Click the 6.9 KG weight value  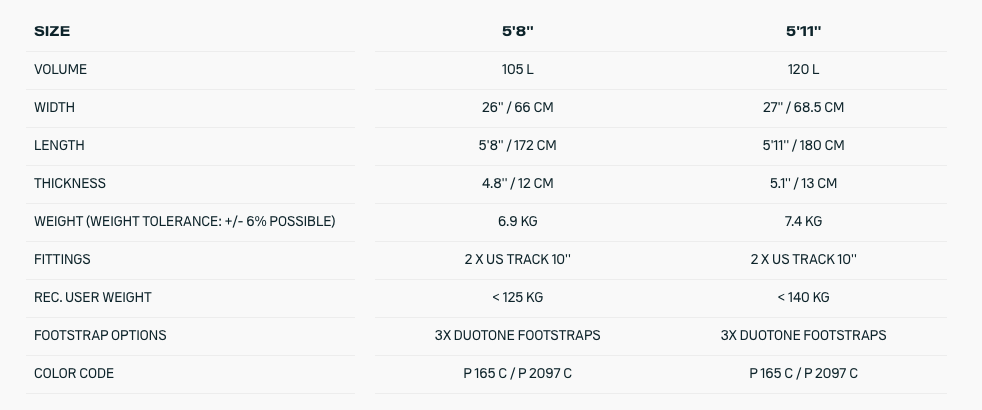(518, 222)
